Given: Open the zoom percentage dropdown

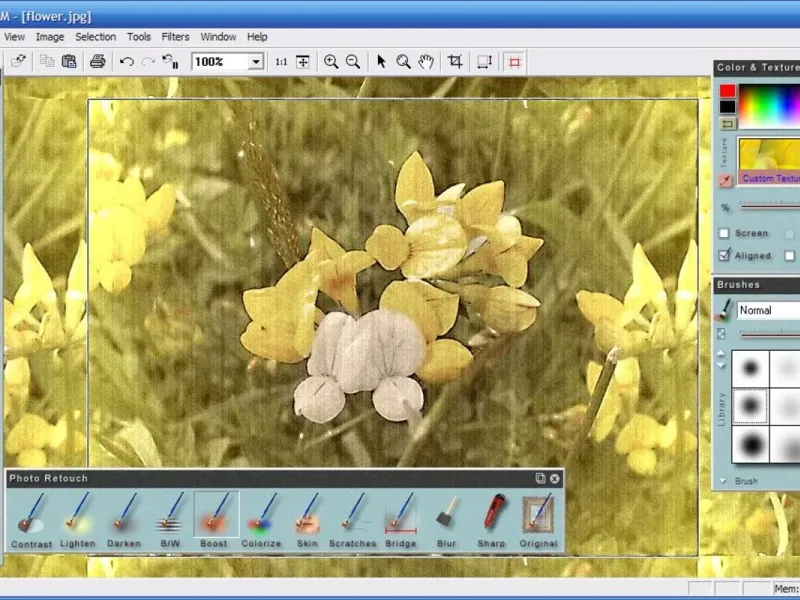Looking at the screenshot, I should click(256, 62).
